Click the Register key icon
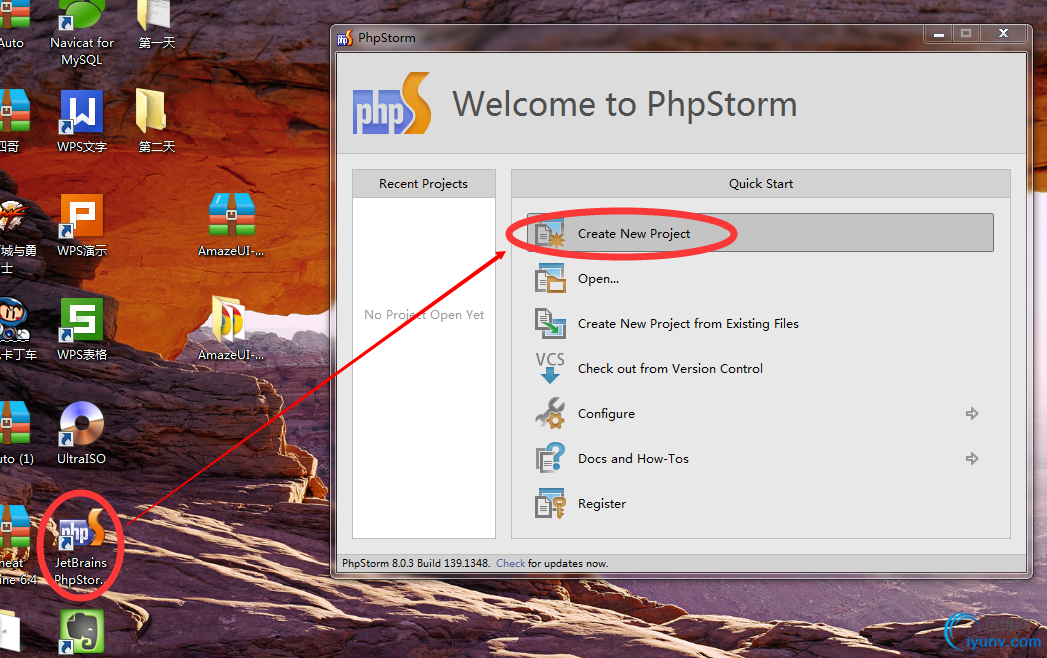 pyautogui.click(x=550, y=504)
